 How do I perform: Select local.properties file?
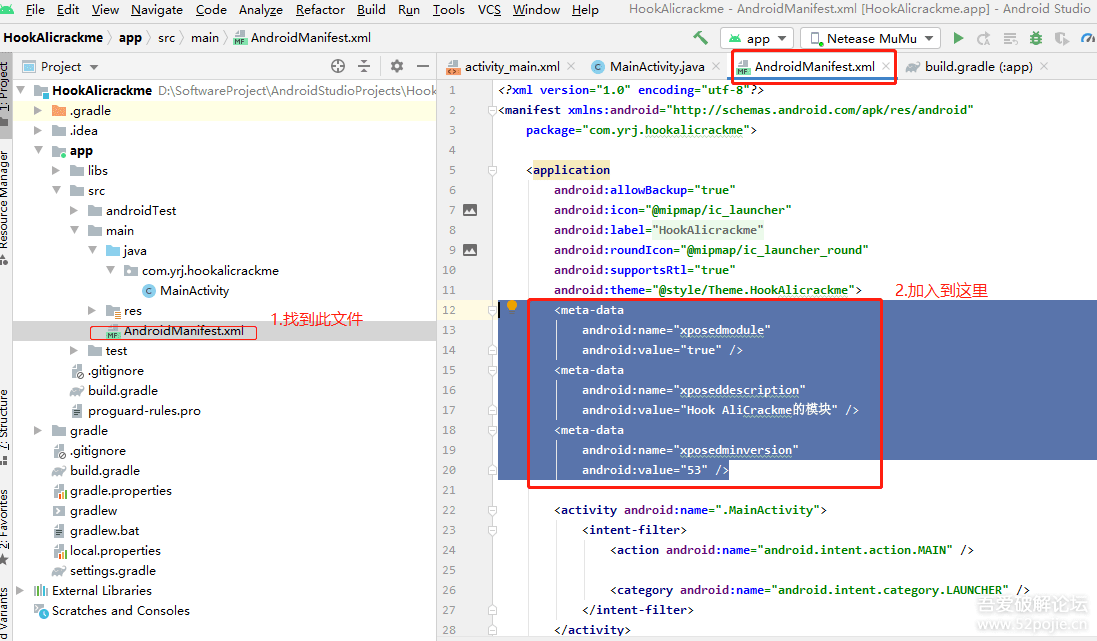tap(115, 551)
